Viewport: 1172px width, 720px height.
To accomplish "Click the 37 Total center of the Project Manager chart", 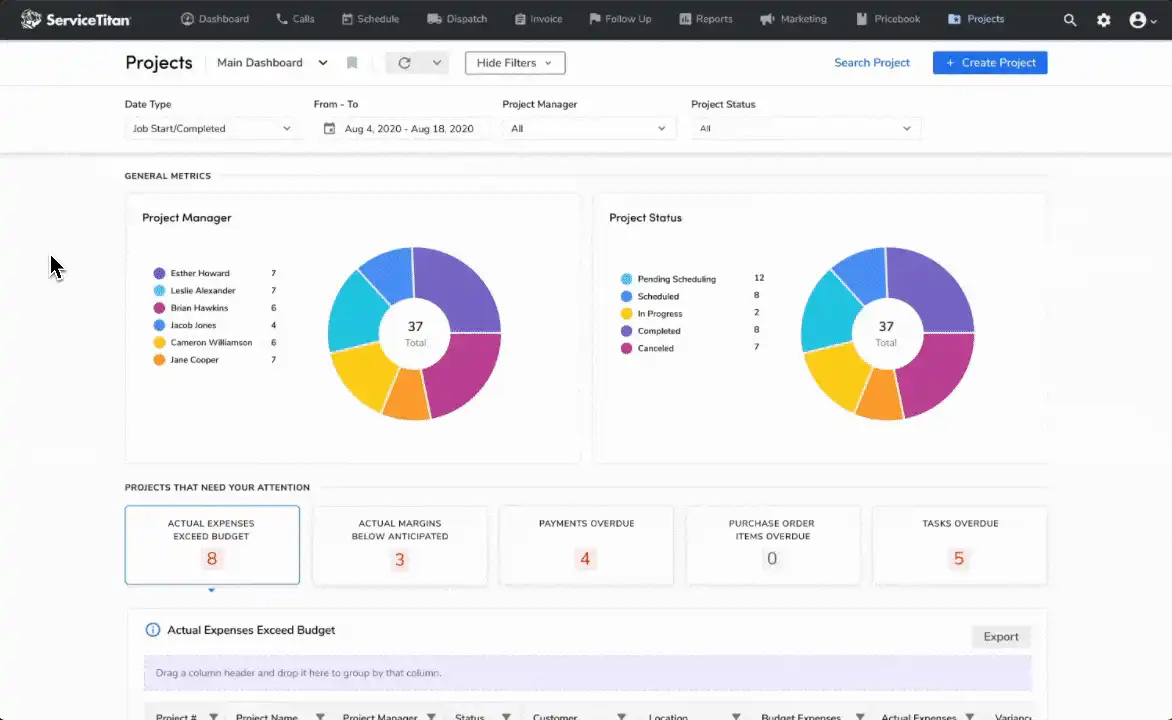I will 415,333.
